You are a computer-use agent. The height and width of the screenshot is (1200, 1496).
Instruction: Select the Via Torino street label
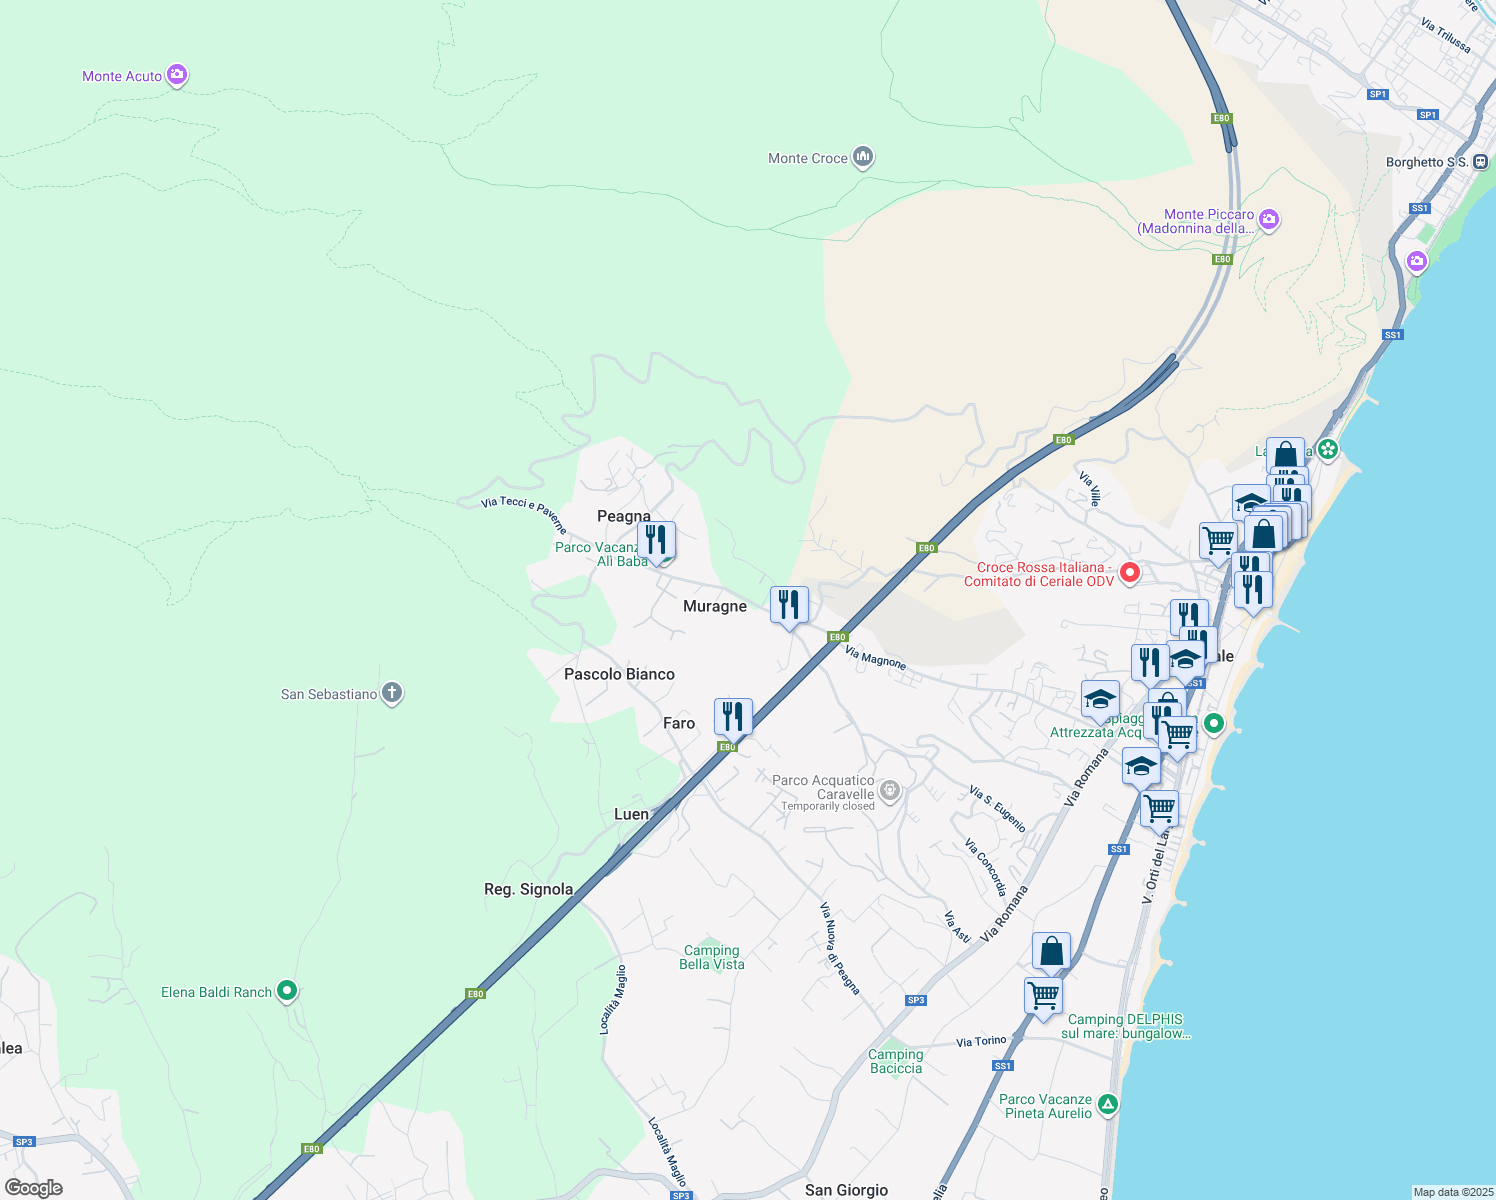click(981, 1041)
